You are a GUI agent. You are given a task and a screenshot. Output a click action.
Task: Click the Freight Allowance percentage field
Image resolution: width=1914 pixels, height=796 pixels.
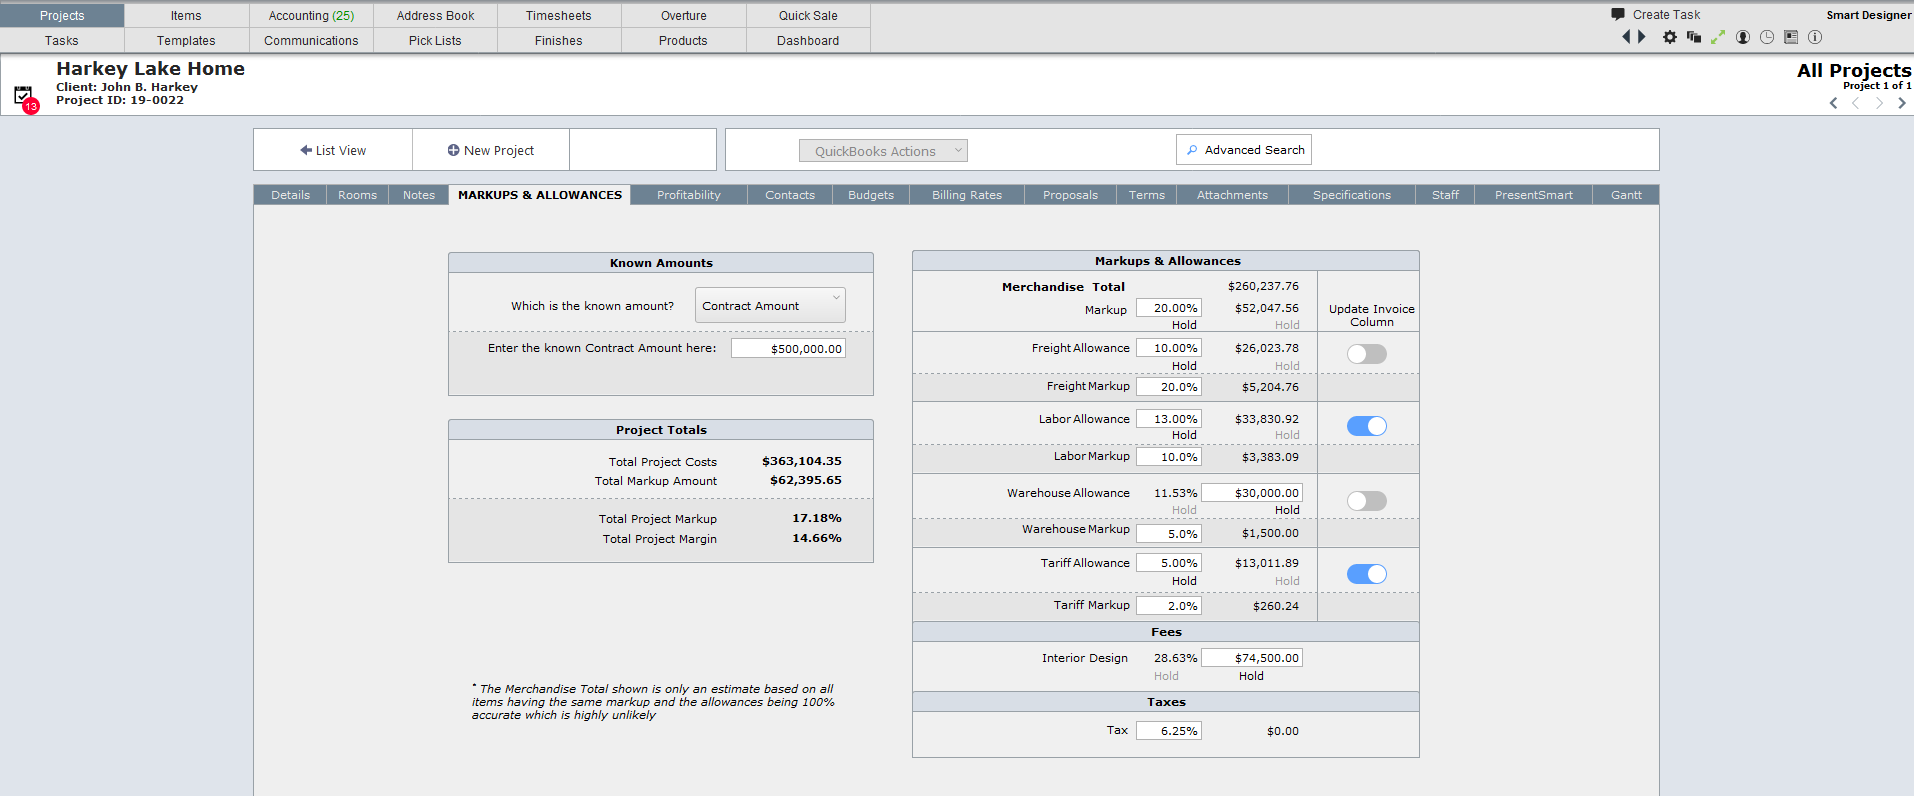click(x=1168, y=348)
